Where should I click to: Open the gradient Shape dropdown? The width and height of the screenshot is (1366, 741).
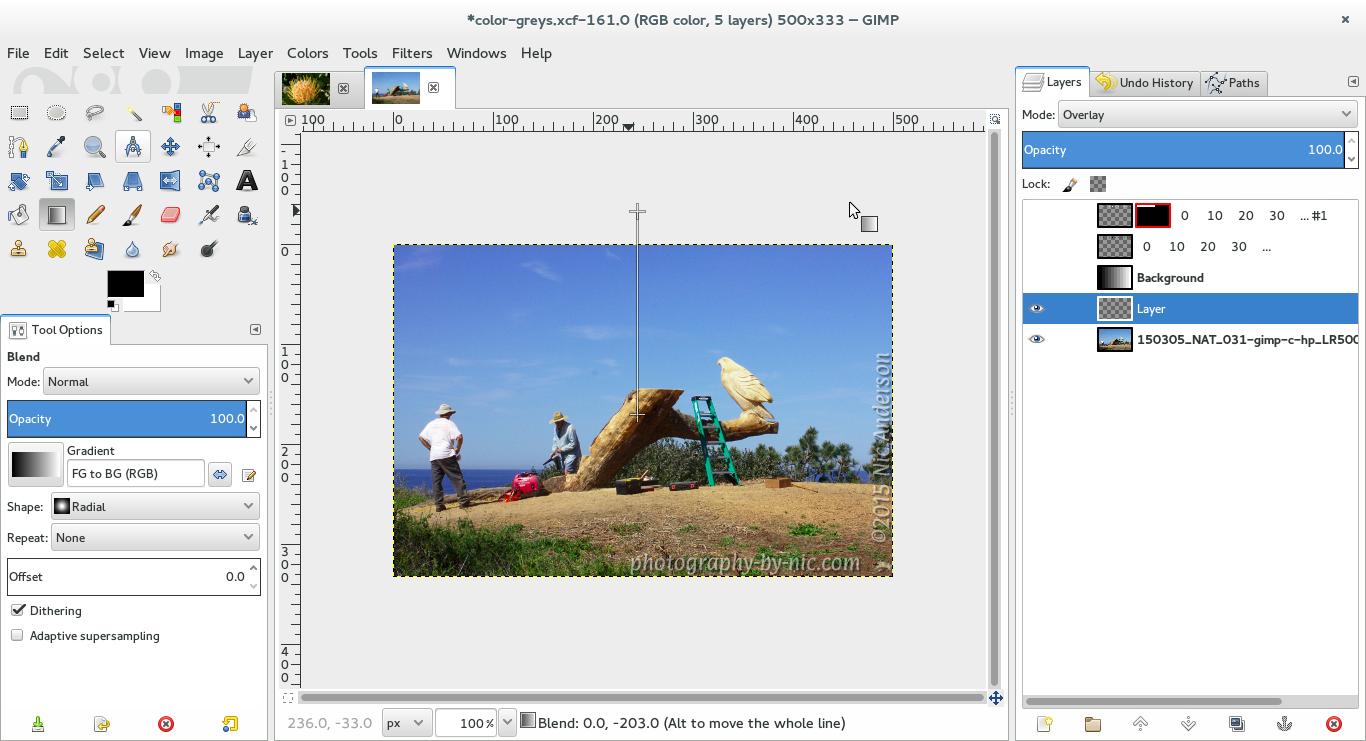[155, 506]
